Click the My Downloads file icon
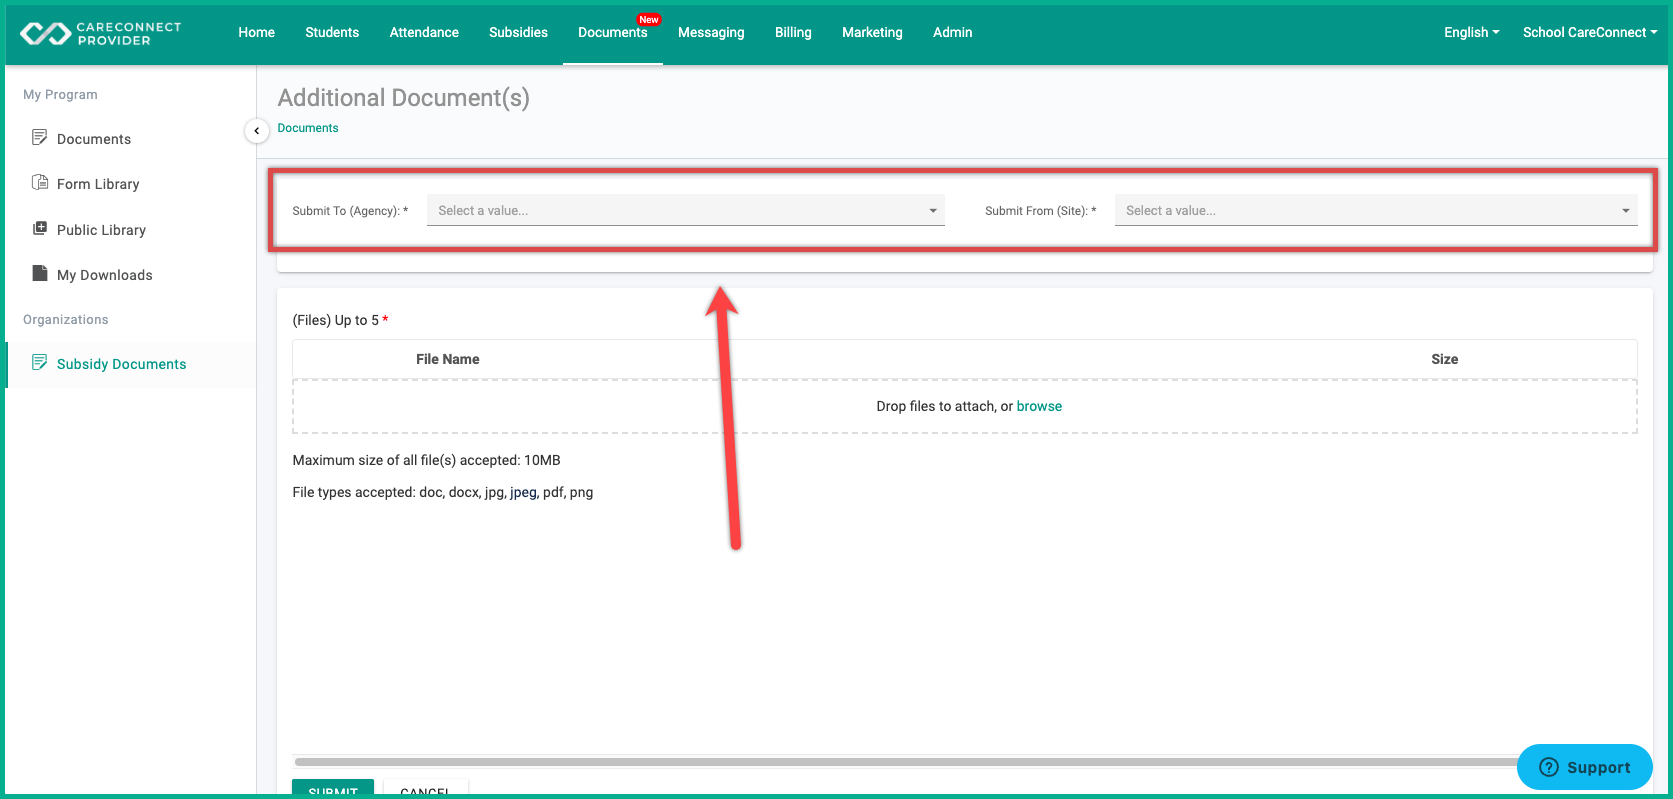Image resolution: width=1673 pixels, height=799 pixels. [x=40, y=273]
